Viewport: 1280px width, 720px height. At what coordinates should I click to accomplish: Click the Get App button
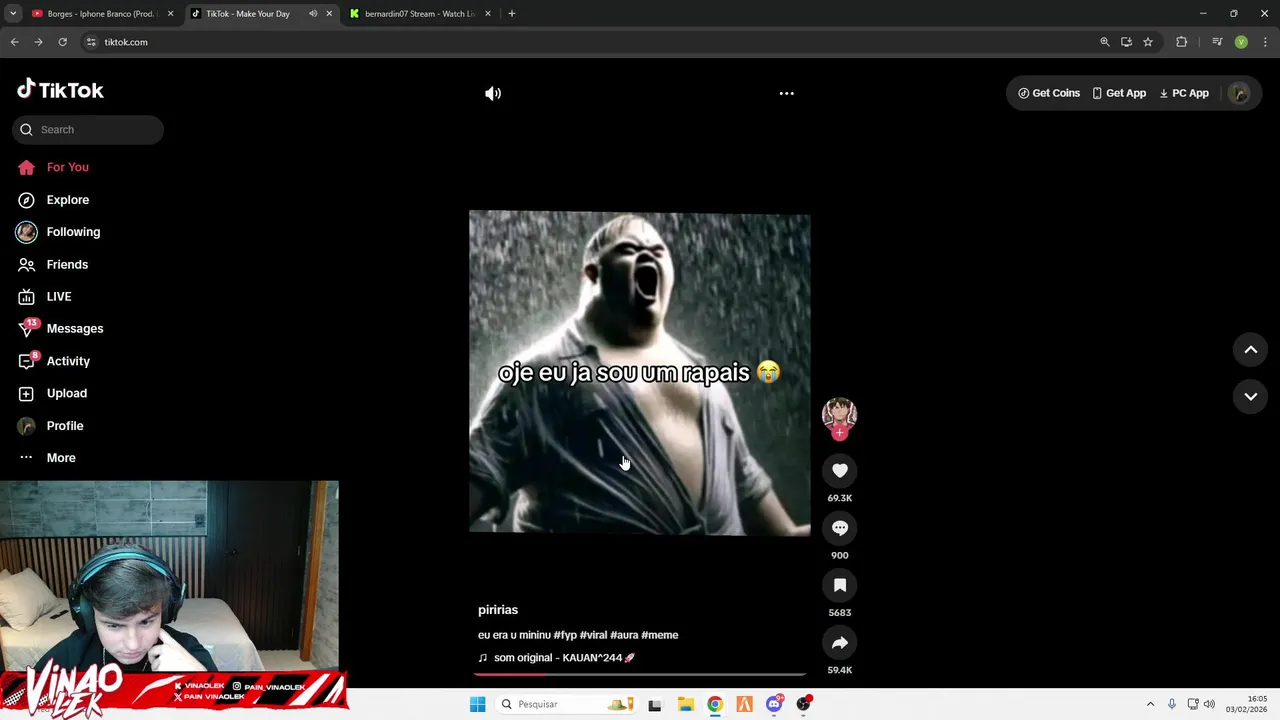point(1119,93)
